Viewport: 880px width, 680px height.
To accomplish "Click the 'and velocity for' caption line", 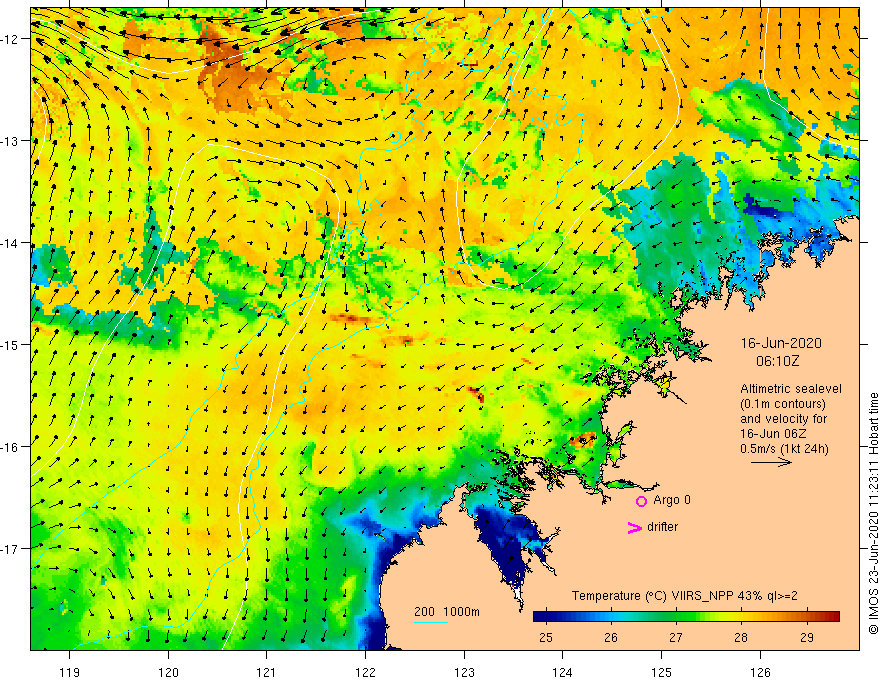I will (783, 419).
